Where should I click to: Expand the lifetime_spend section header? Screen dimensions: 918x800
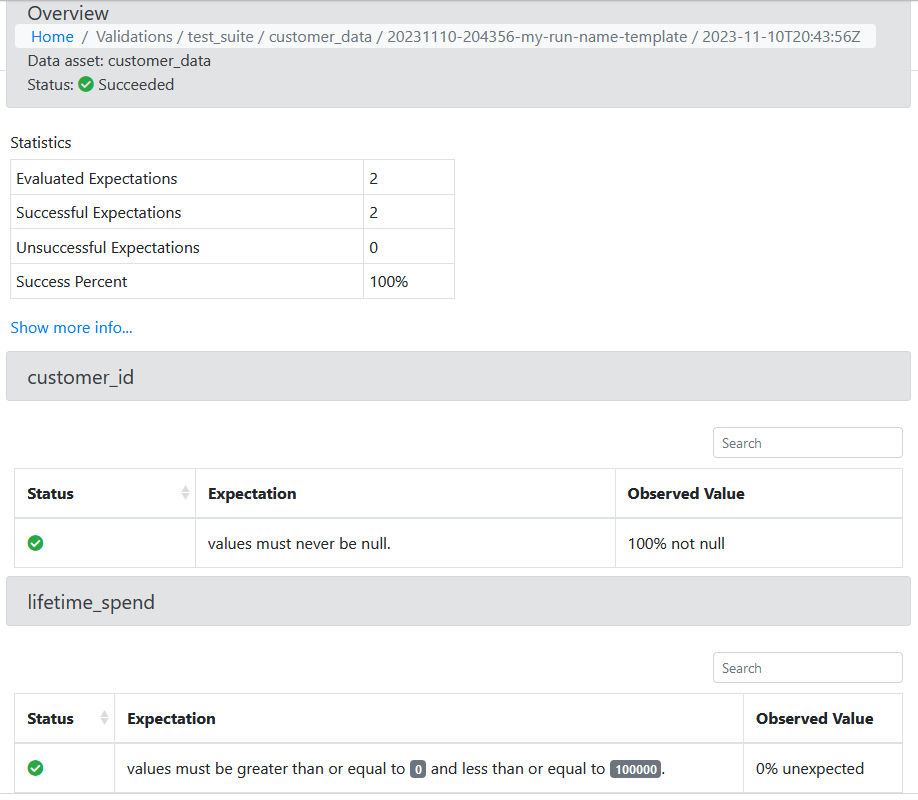(x=459, y=601)
